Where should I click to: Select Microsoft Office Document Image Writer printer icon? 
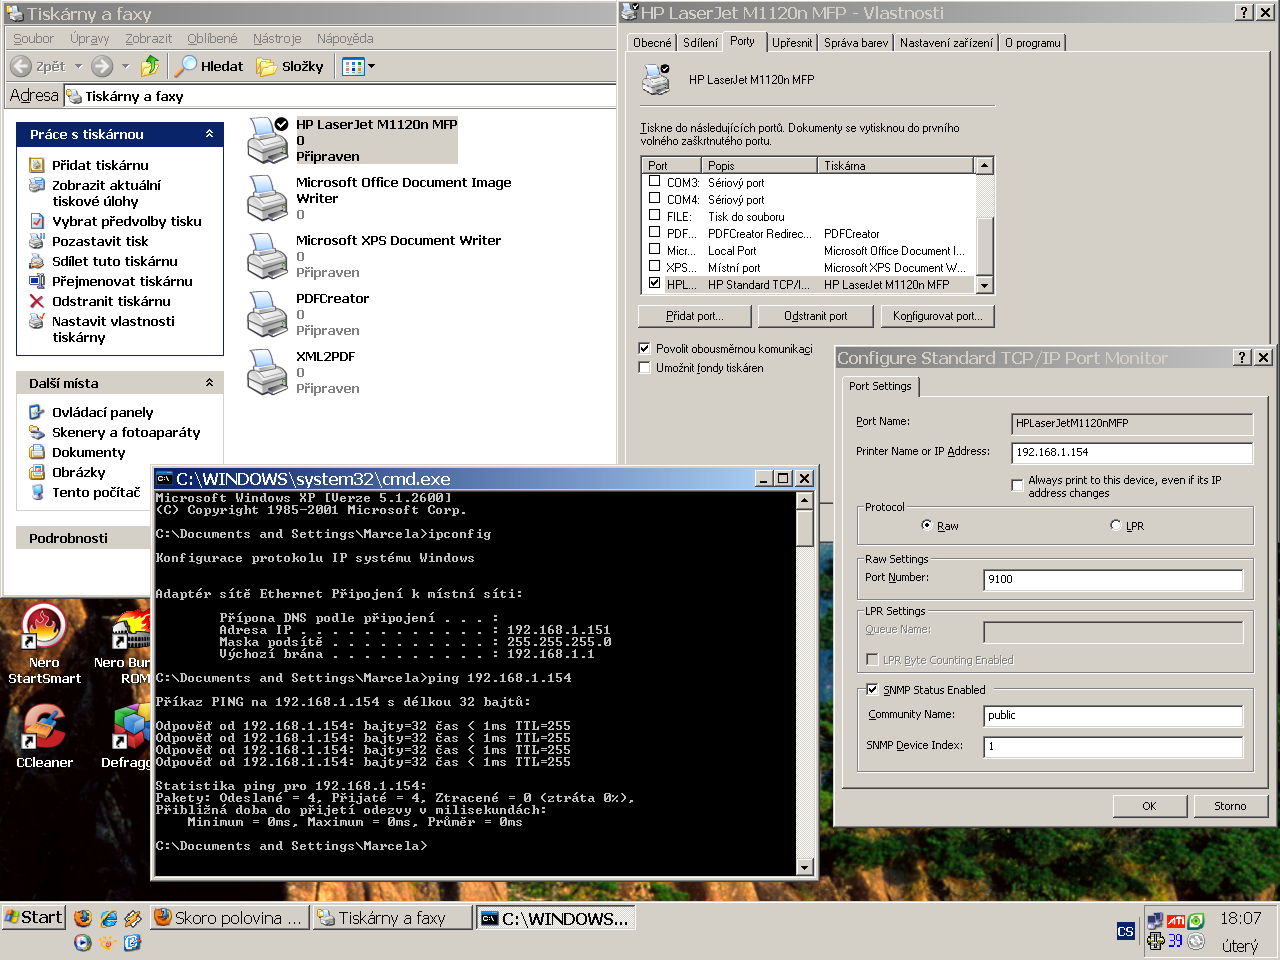tap(268, 198)
